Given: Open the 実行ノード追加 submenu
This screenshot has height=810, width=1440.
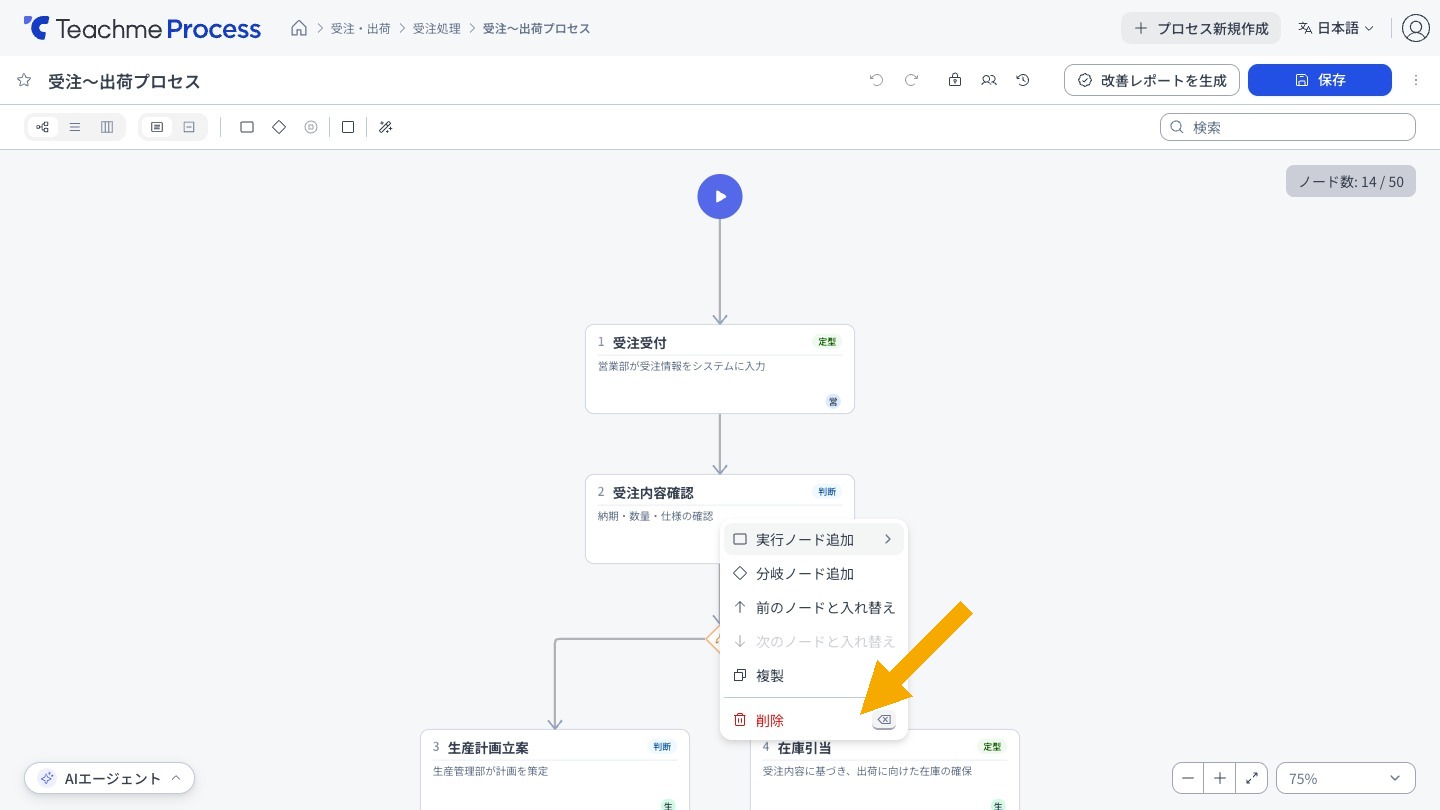Looking at the screenshot, I should 814,540.
